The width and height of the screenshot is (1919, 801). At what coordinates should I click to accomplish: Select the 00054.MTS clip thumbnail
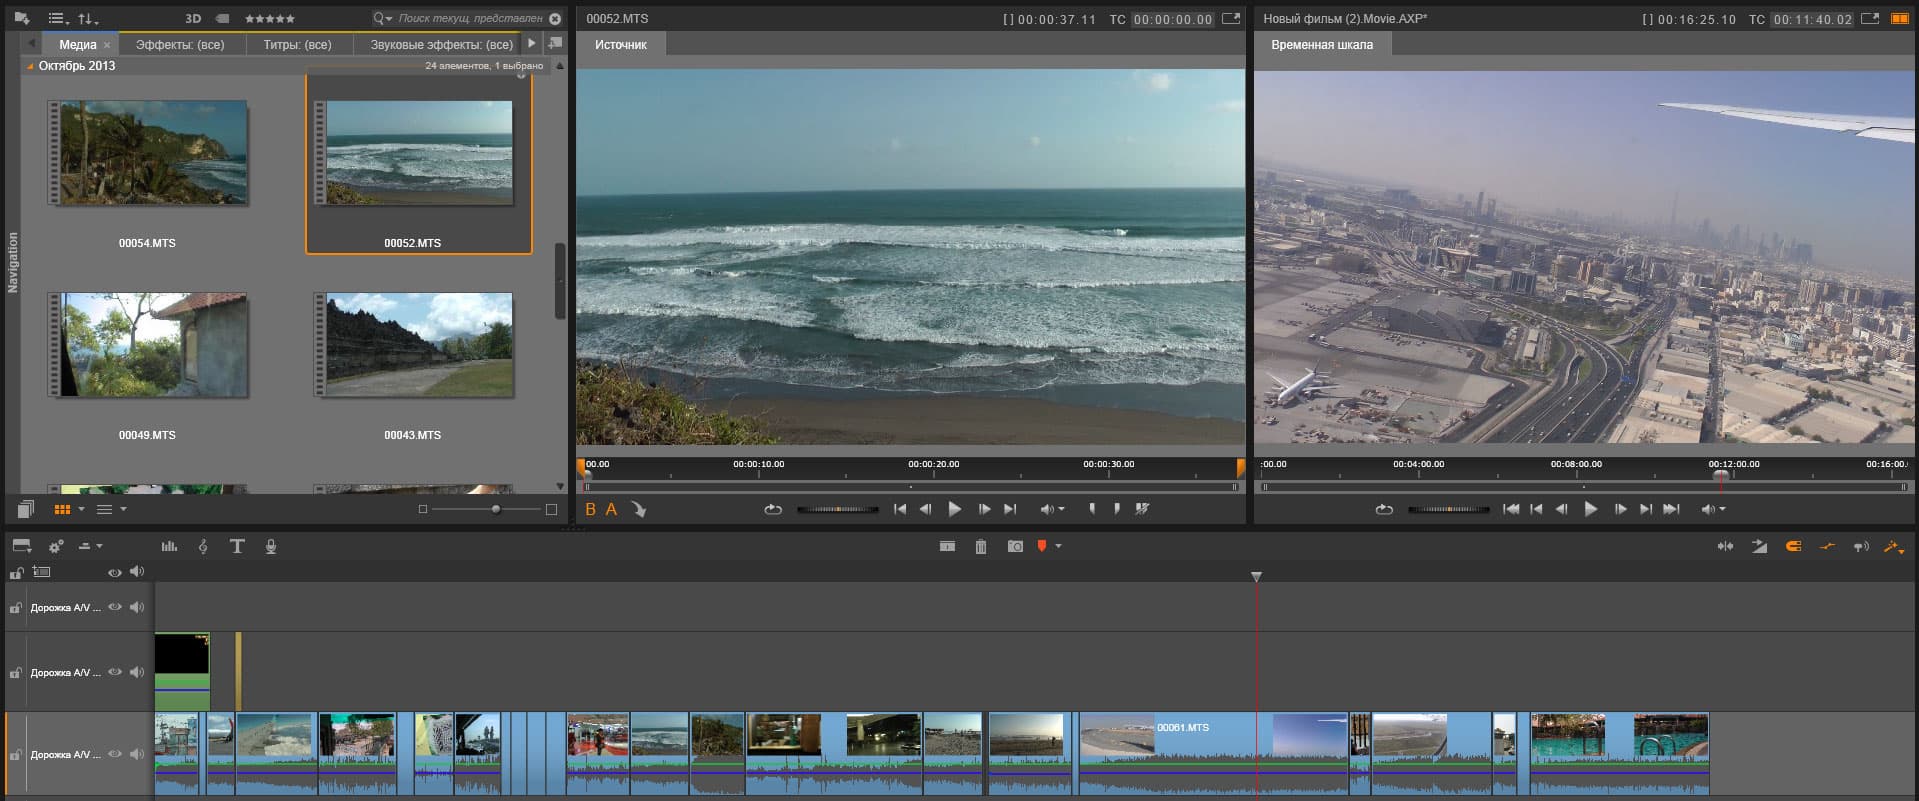(148, 153)
